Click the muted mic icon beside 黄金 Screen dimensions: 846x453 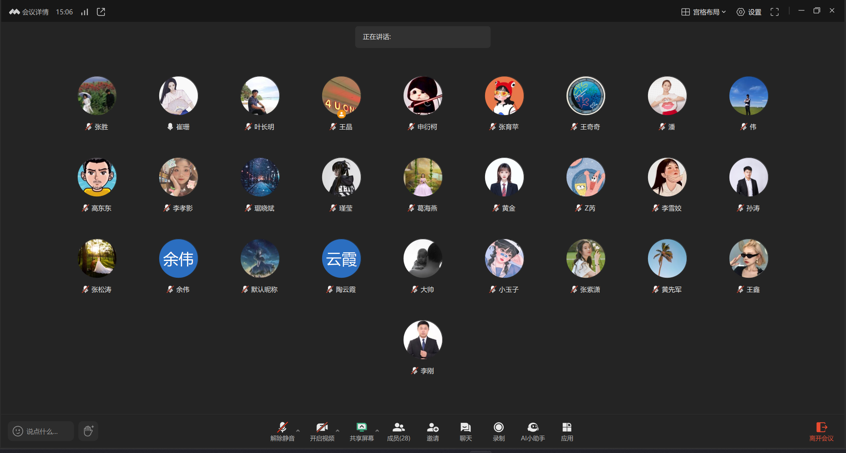[x=496, y=208]
